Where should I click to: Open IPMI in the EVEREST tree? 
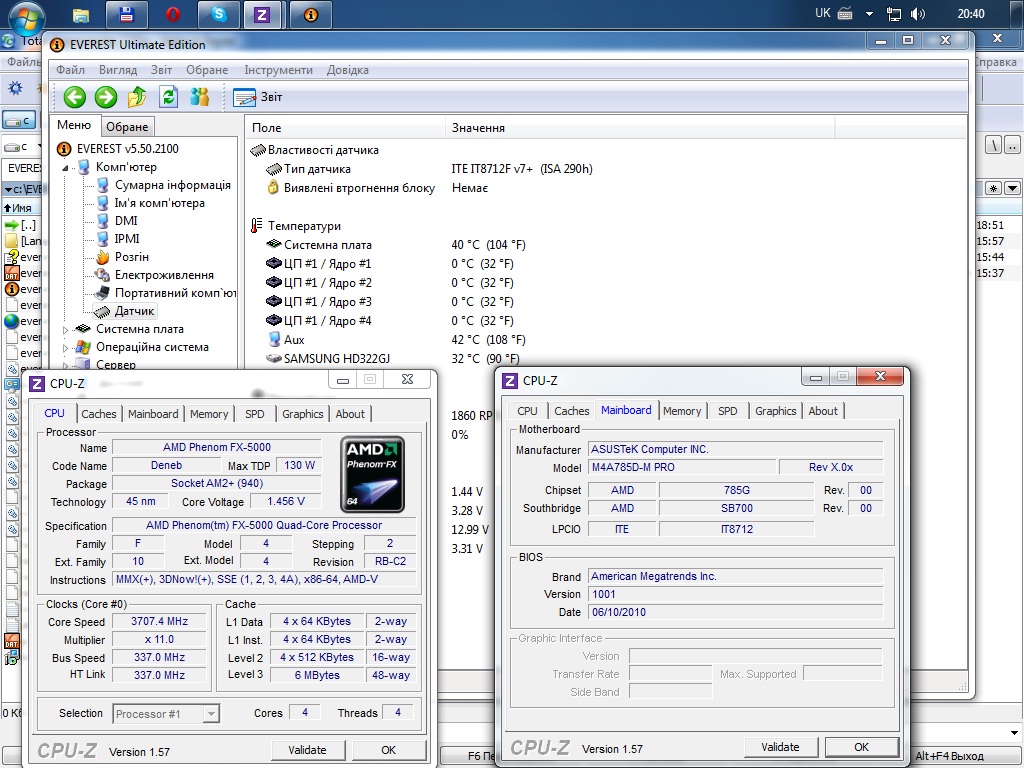(x=127, y=239)
